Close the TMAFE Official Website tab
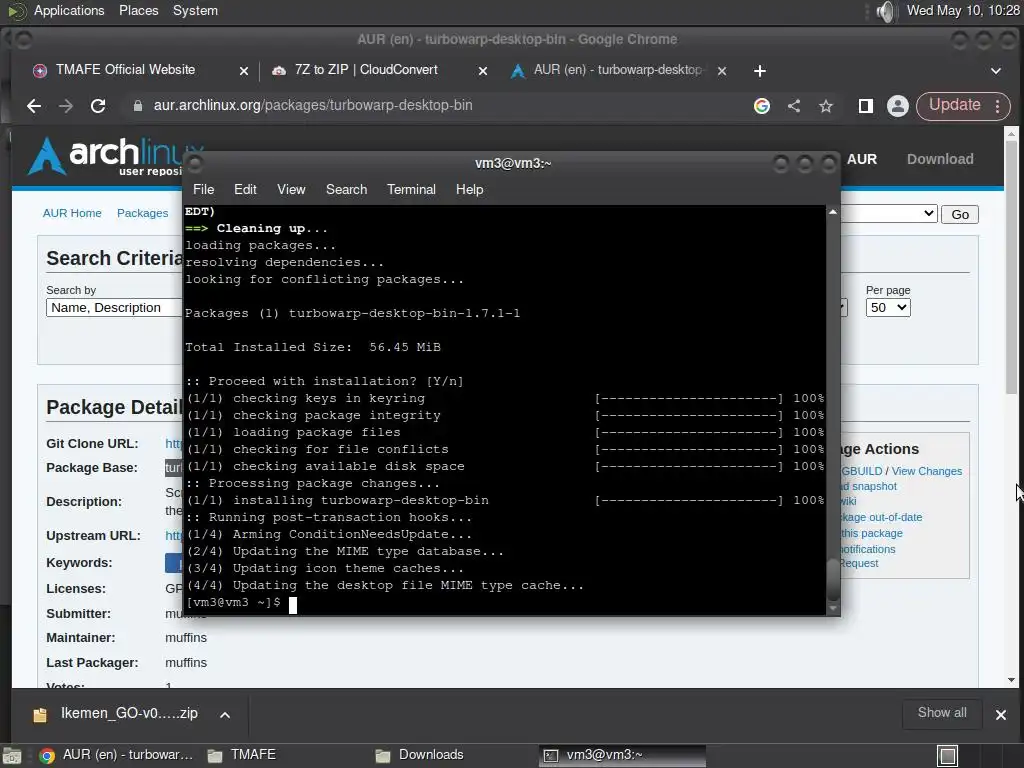The height and width of the screenshot is (768, 1024). coord(244,71)
